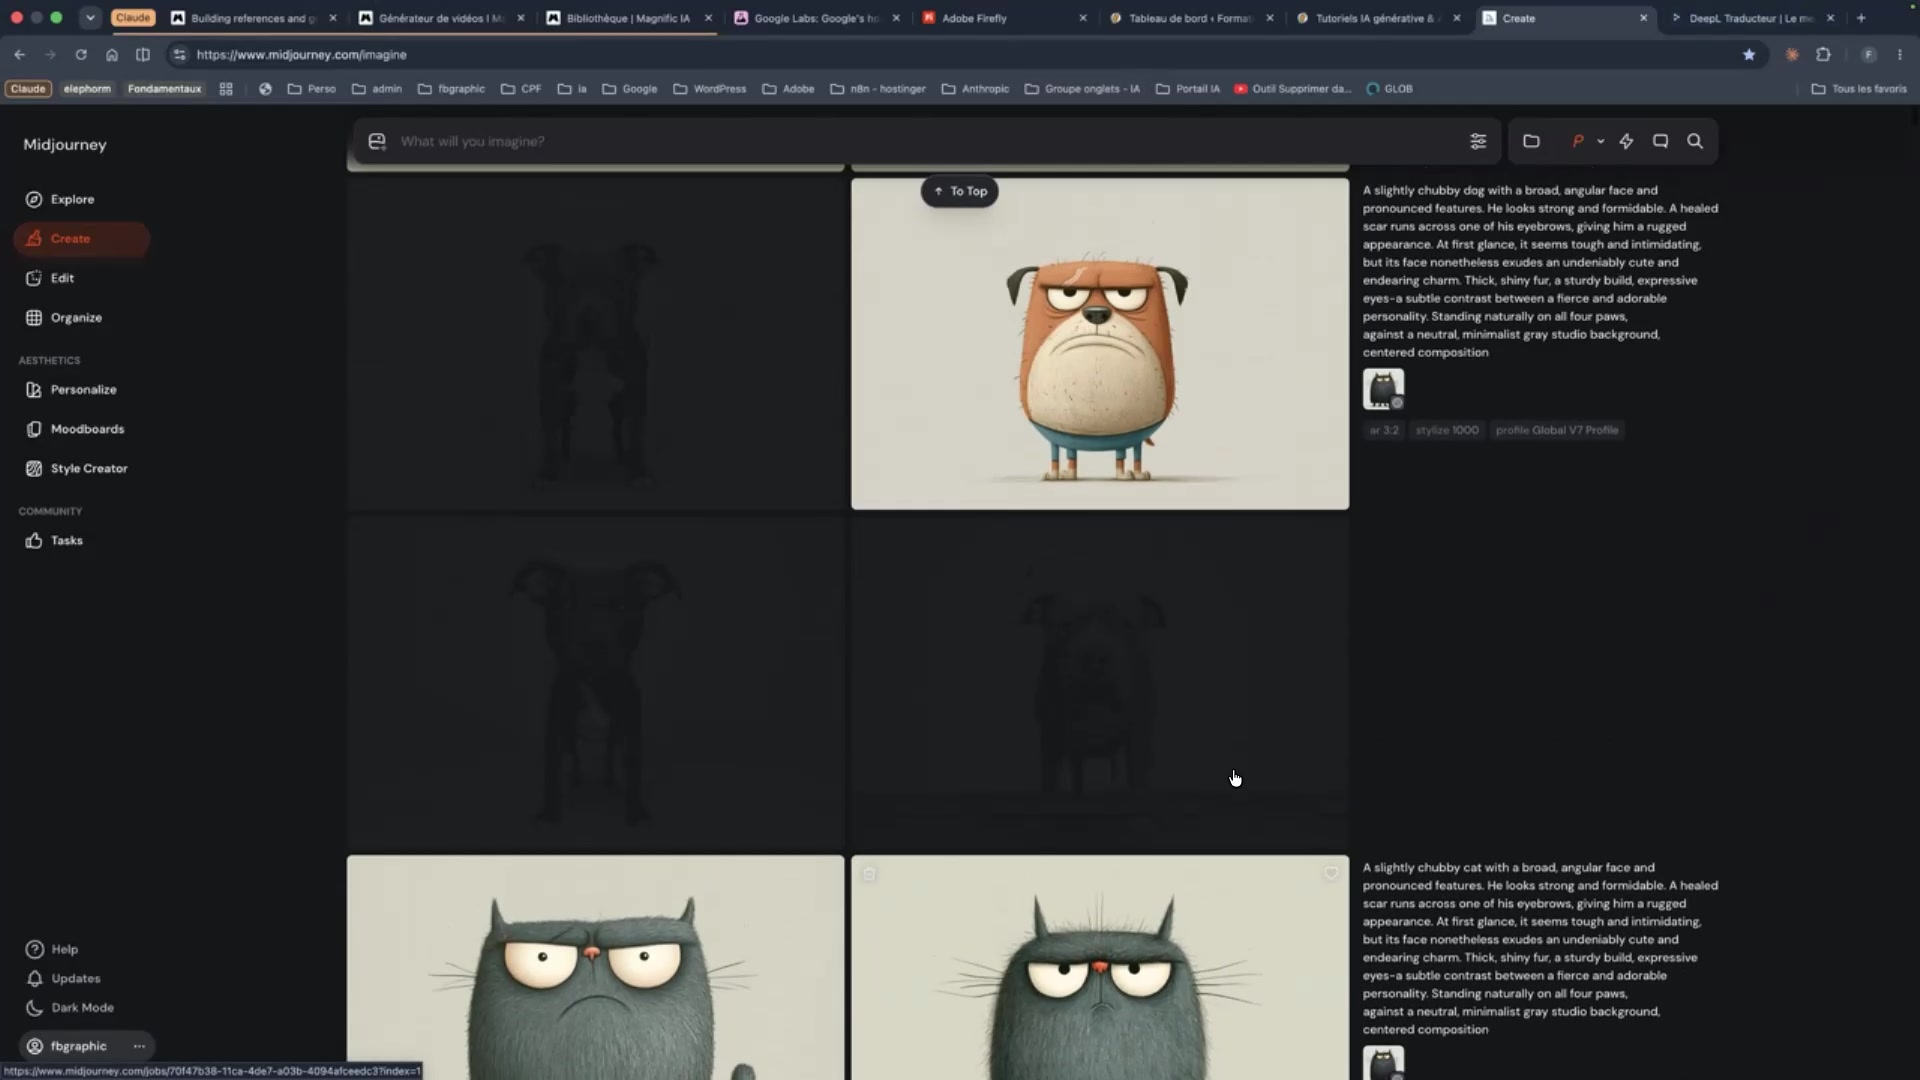Toggle the red P personalization icon

point(1578,141)
